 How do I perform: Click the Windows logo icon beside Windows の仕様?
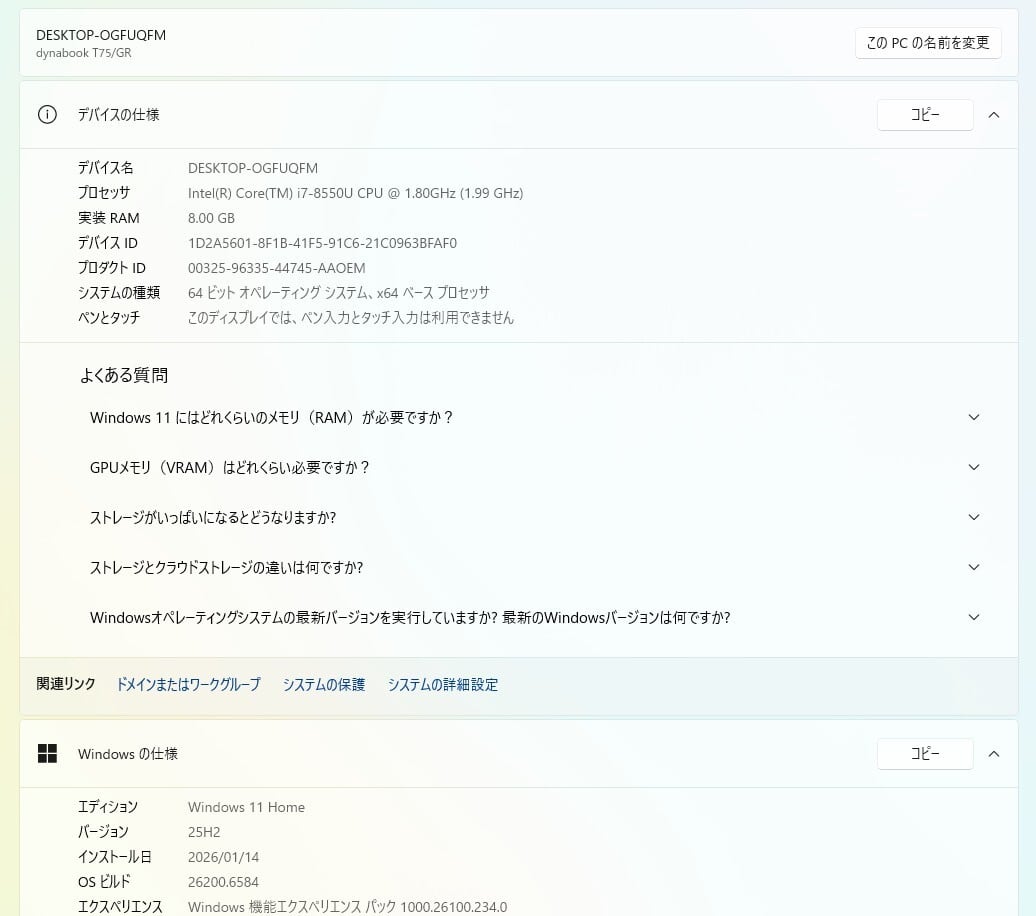[47, 754]
